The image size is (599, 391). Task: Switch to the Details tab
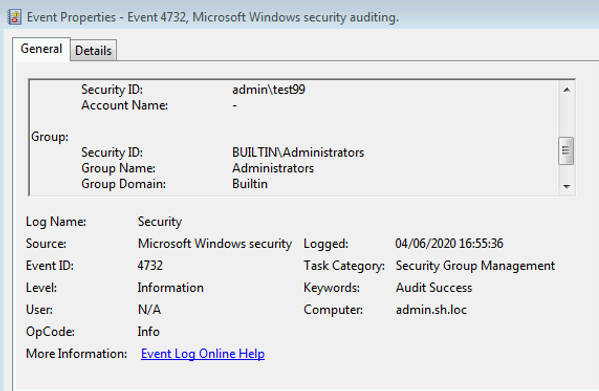click(93, 50)
